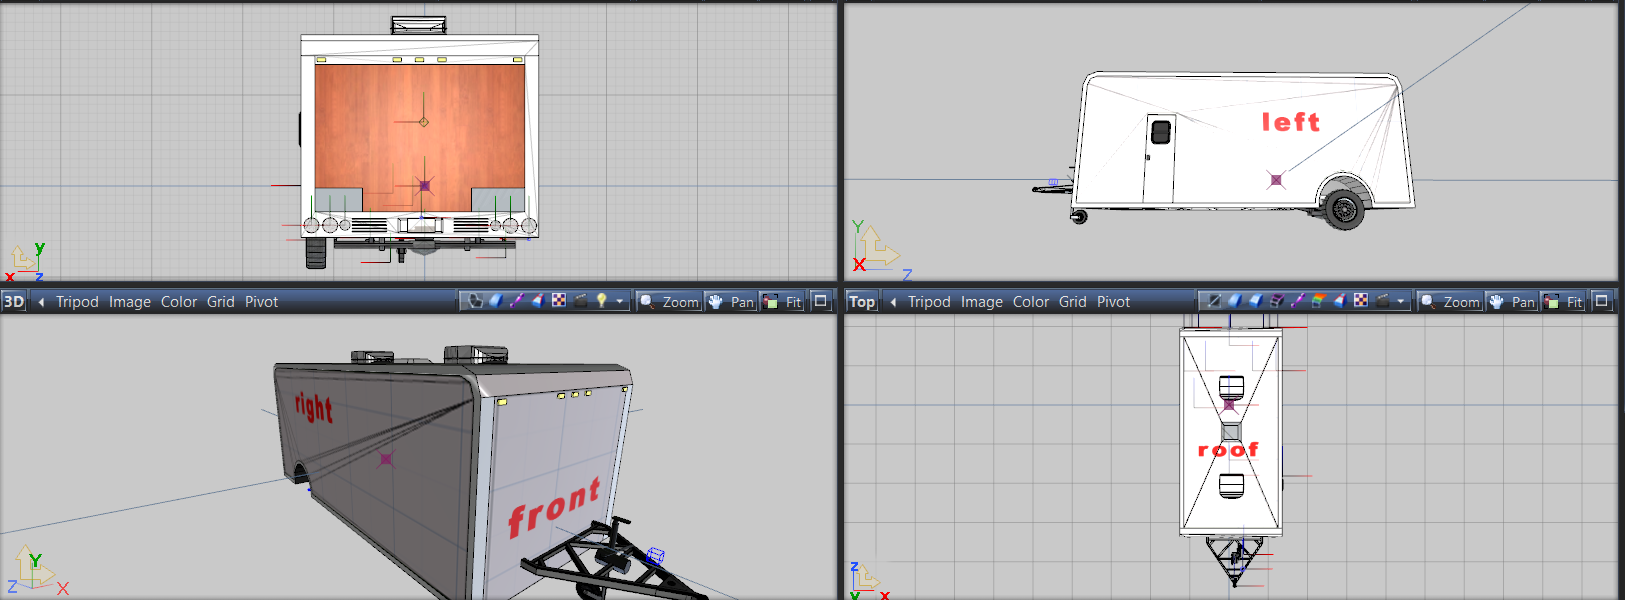Open Tripod menu in 3D viewport
This screenshot has height=600, width=1625.
77,302
